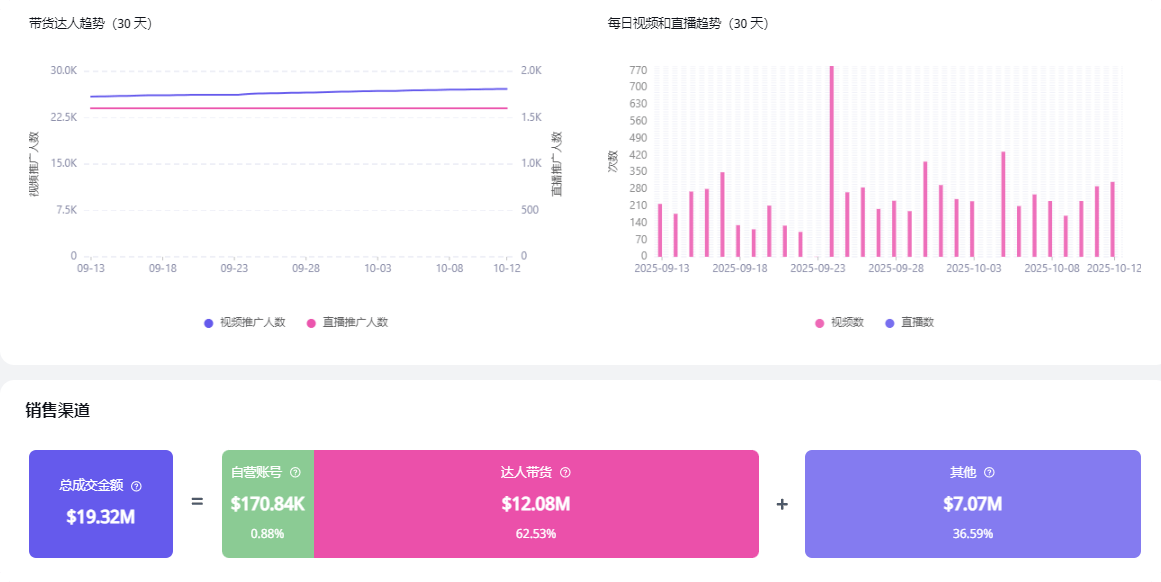The image size is (1161, 582).
Task: Open the $7.07M 其他 channel value
Action: (x=972, y=504)
